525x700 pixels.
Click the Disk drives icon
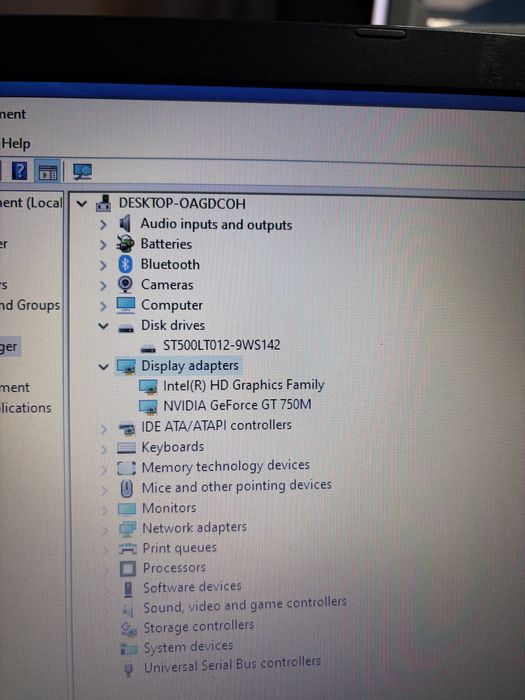coord(126,328)
